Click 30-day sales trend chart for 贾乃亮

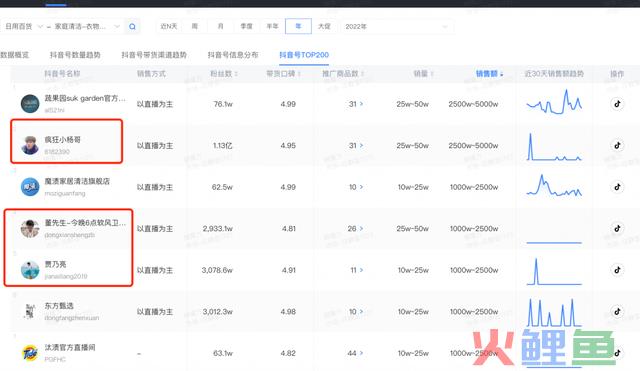pyautogui.click(x=554, y=271)
